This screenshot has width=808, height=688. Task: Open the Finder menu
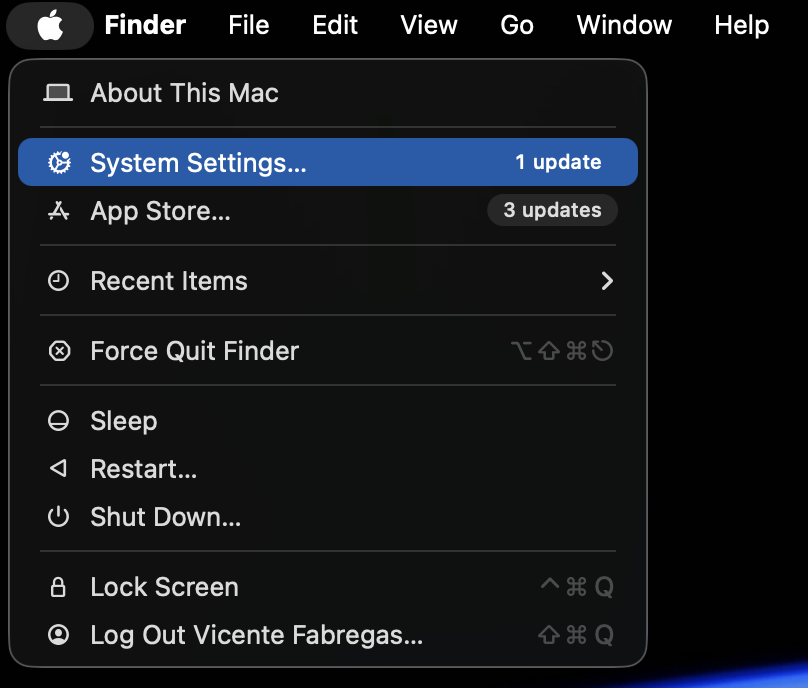pos(145,25)
